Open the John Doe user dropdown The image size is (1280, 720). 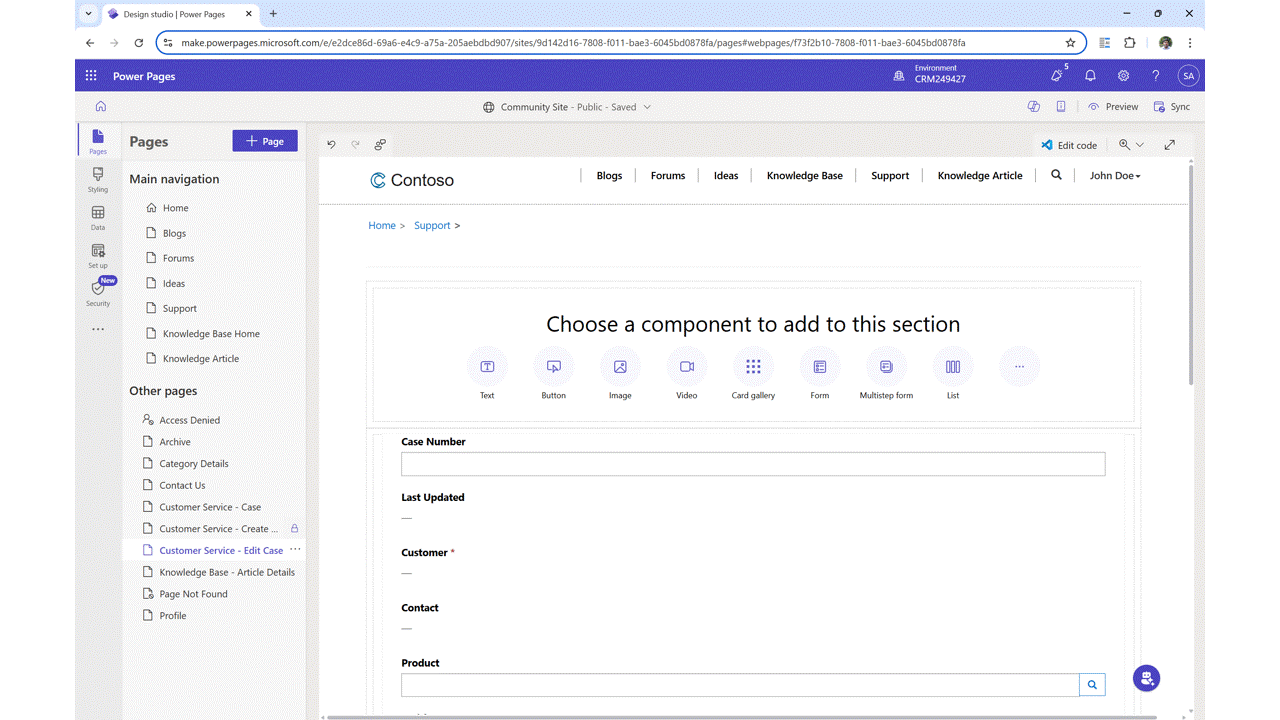pyautogui.click(x=1114, y=176)
